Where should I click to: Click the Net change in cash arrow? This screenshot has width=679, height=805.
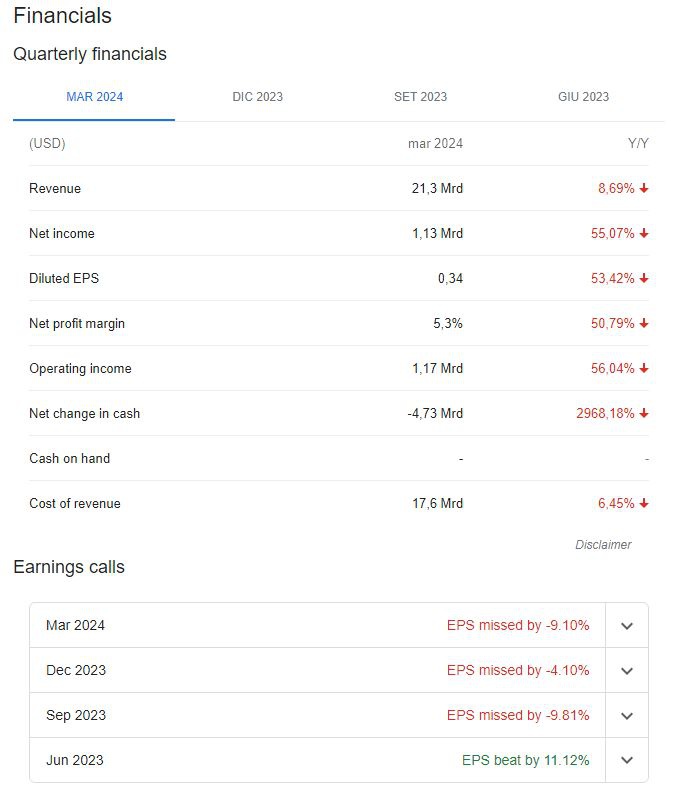coord(644,413)
